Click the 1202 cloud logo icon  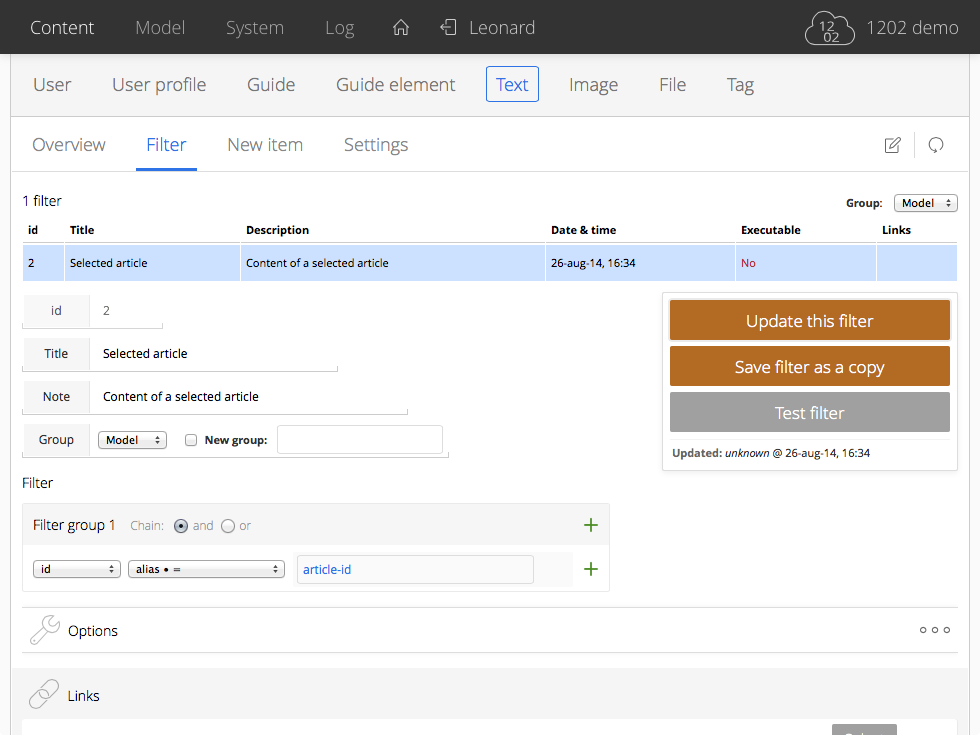[830, 28]
